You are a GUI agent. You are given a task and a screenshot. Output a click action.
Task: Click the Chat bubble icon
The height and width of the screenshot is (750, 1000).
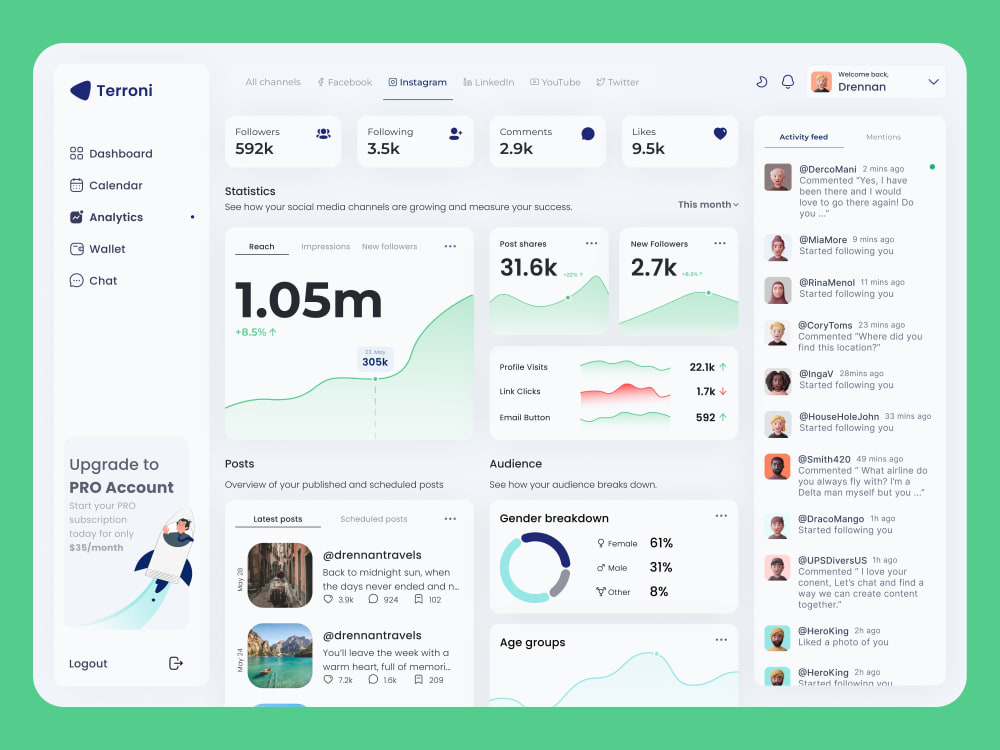(77, 281)
